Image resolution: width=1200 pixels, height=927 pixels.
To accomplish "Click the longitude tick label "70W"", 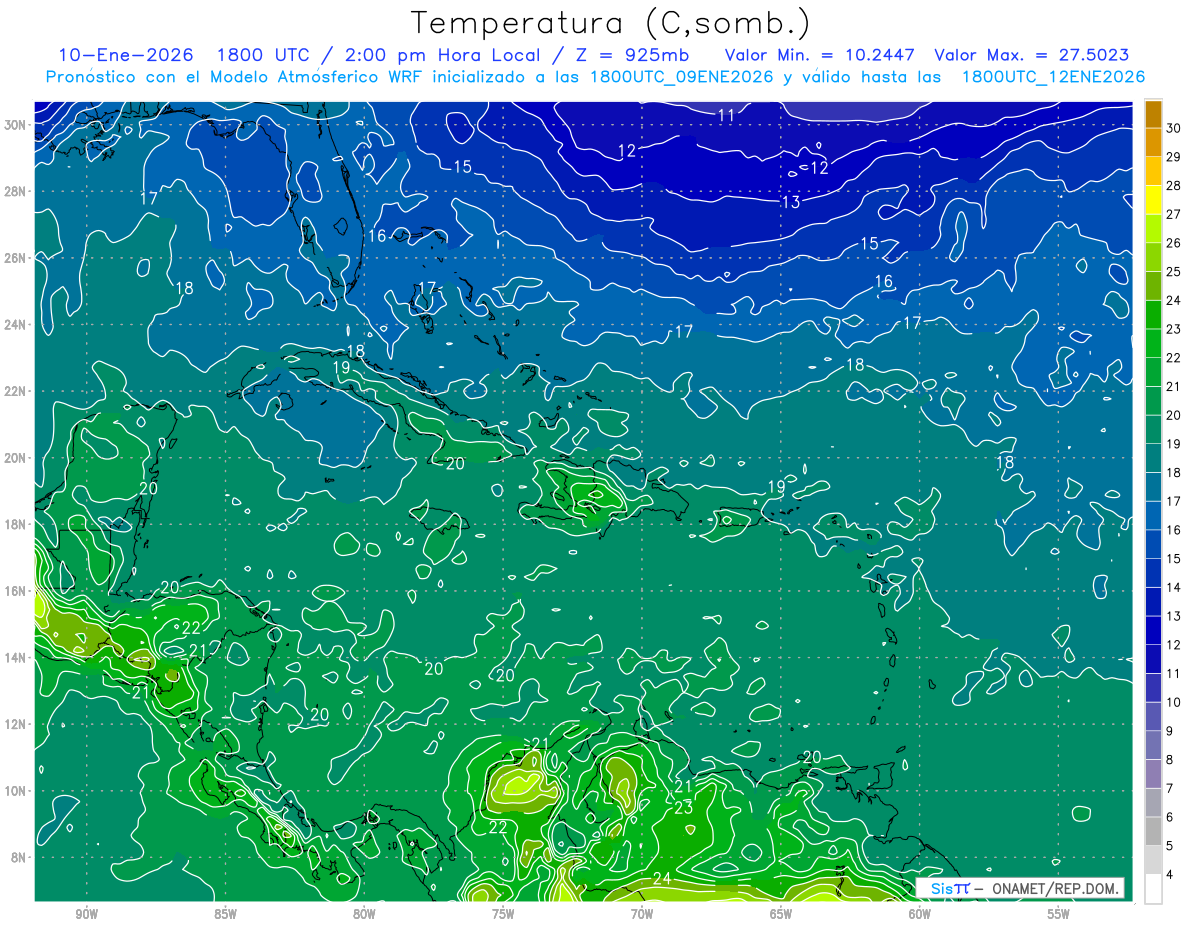I will [642, 914].
